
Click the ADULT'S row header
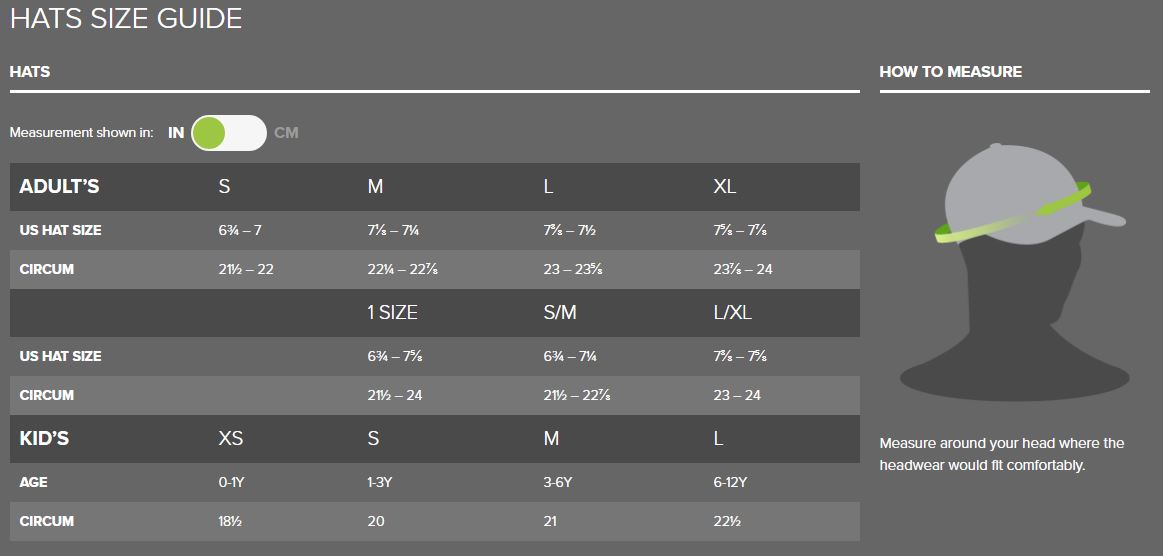[x=59, y=187]
